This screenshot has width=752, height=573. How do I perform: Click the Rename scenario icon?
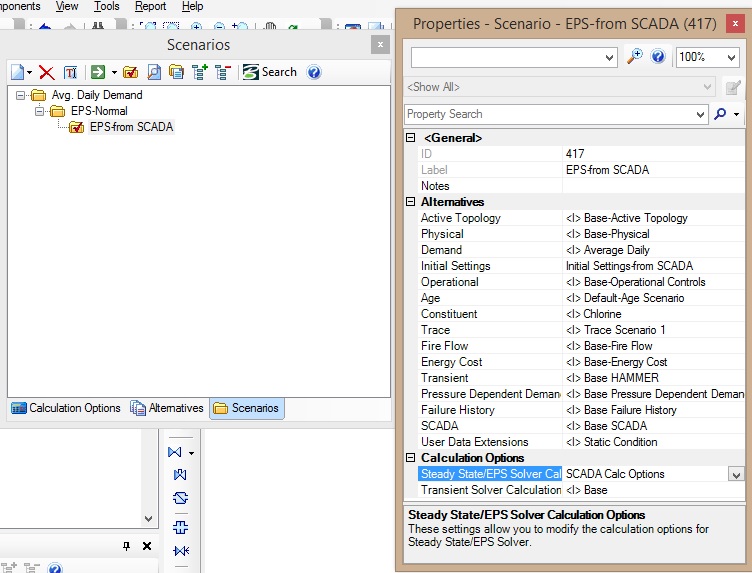click(x=70, y=72)
